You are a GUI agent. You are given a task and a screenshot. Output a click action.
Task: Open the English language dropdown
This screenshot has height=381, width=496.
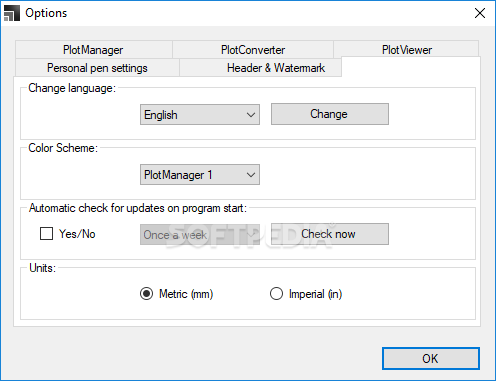200,115
